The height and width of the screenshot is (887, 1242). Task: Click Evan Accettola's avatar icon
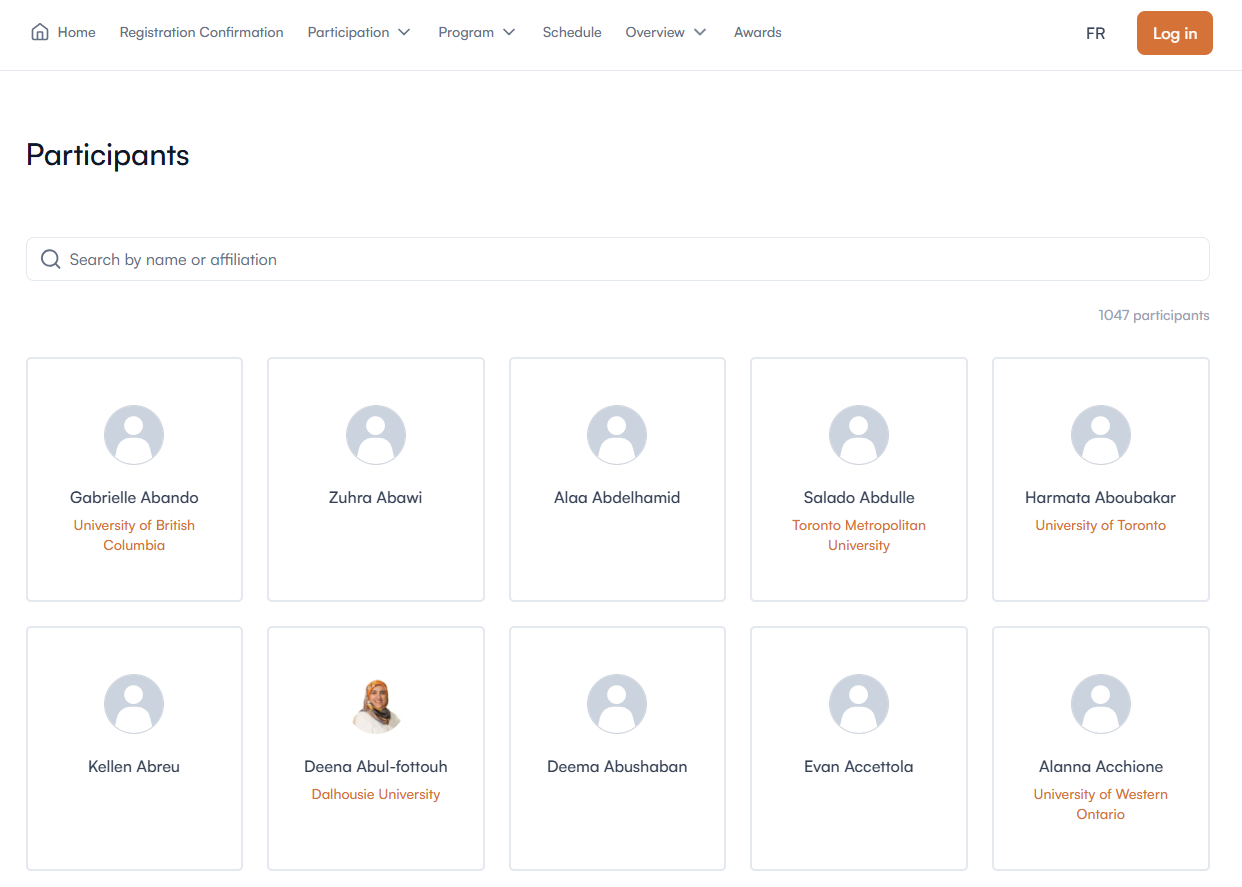pyautogui.click(x=859, y=704)
